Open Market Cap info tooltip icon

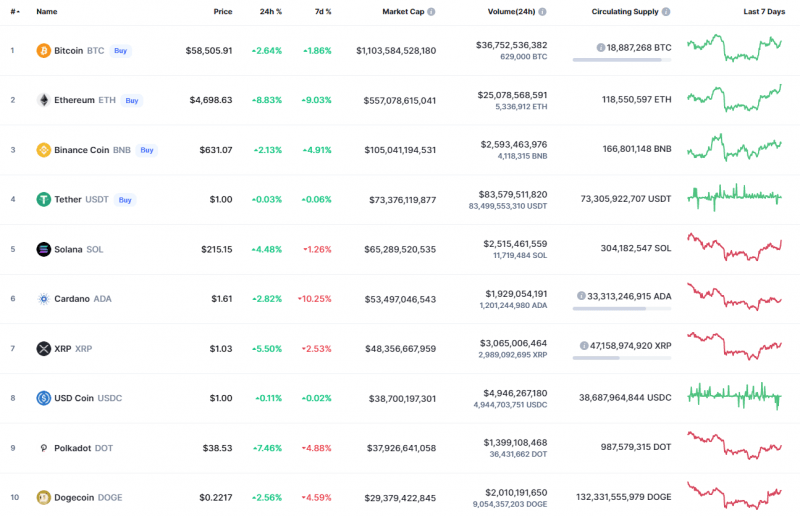coord(431,12)
